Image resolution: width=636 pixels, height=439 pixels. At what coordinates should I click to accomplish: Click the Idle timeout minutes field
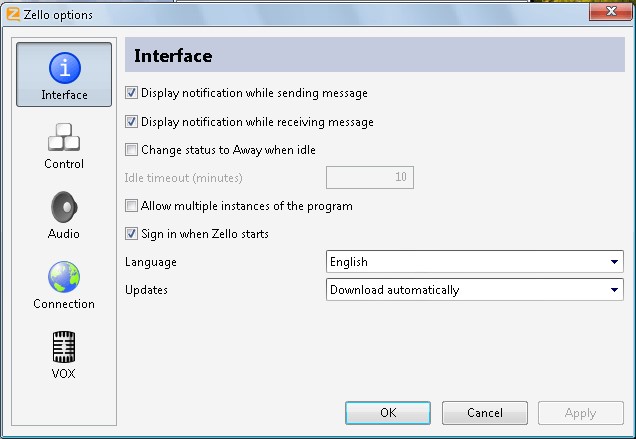(370, 178)
